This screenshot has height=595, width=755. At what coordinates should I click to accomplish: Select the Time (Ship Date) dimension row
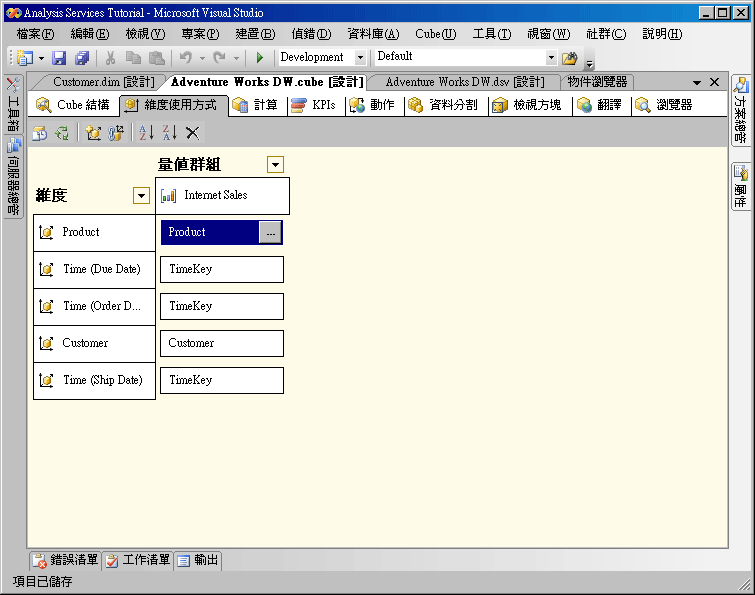click(x=94, y=381)
